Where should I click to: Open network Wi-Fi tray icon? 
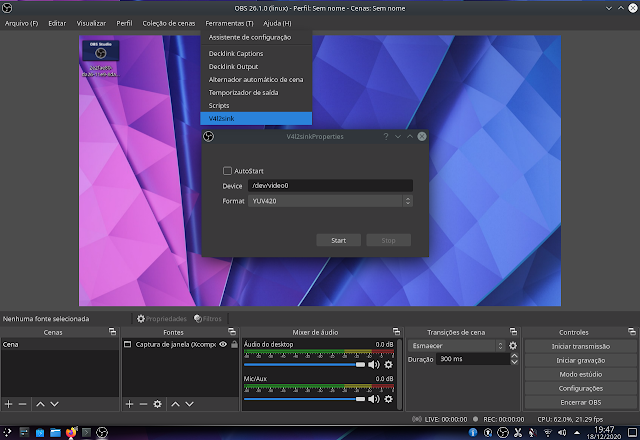[x=548, y=432]
